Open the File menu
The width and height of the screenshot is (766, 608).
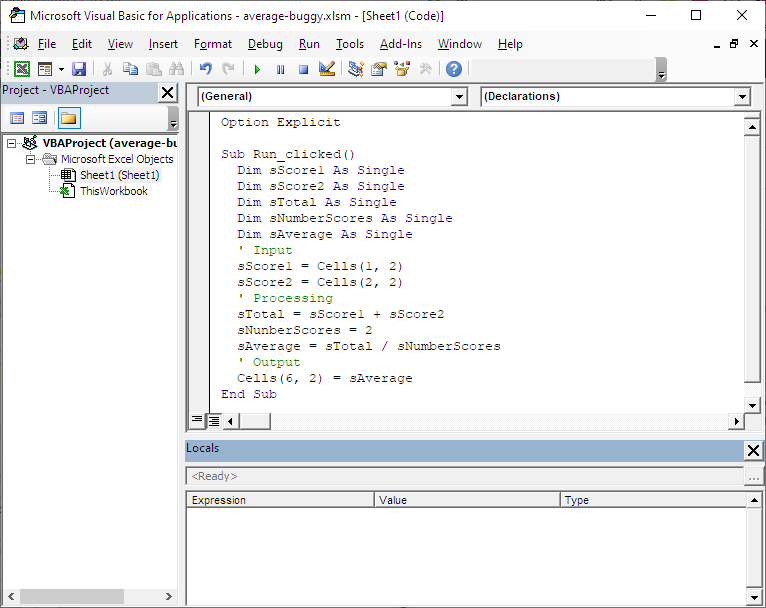tap(47, 44)
